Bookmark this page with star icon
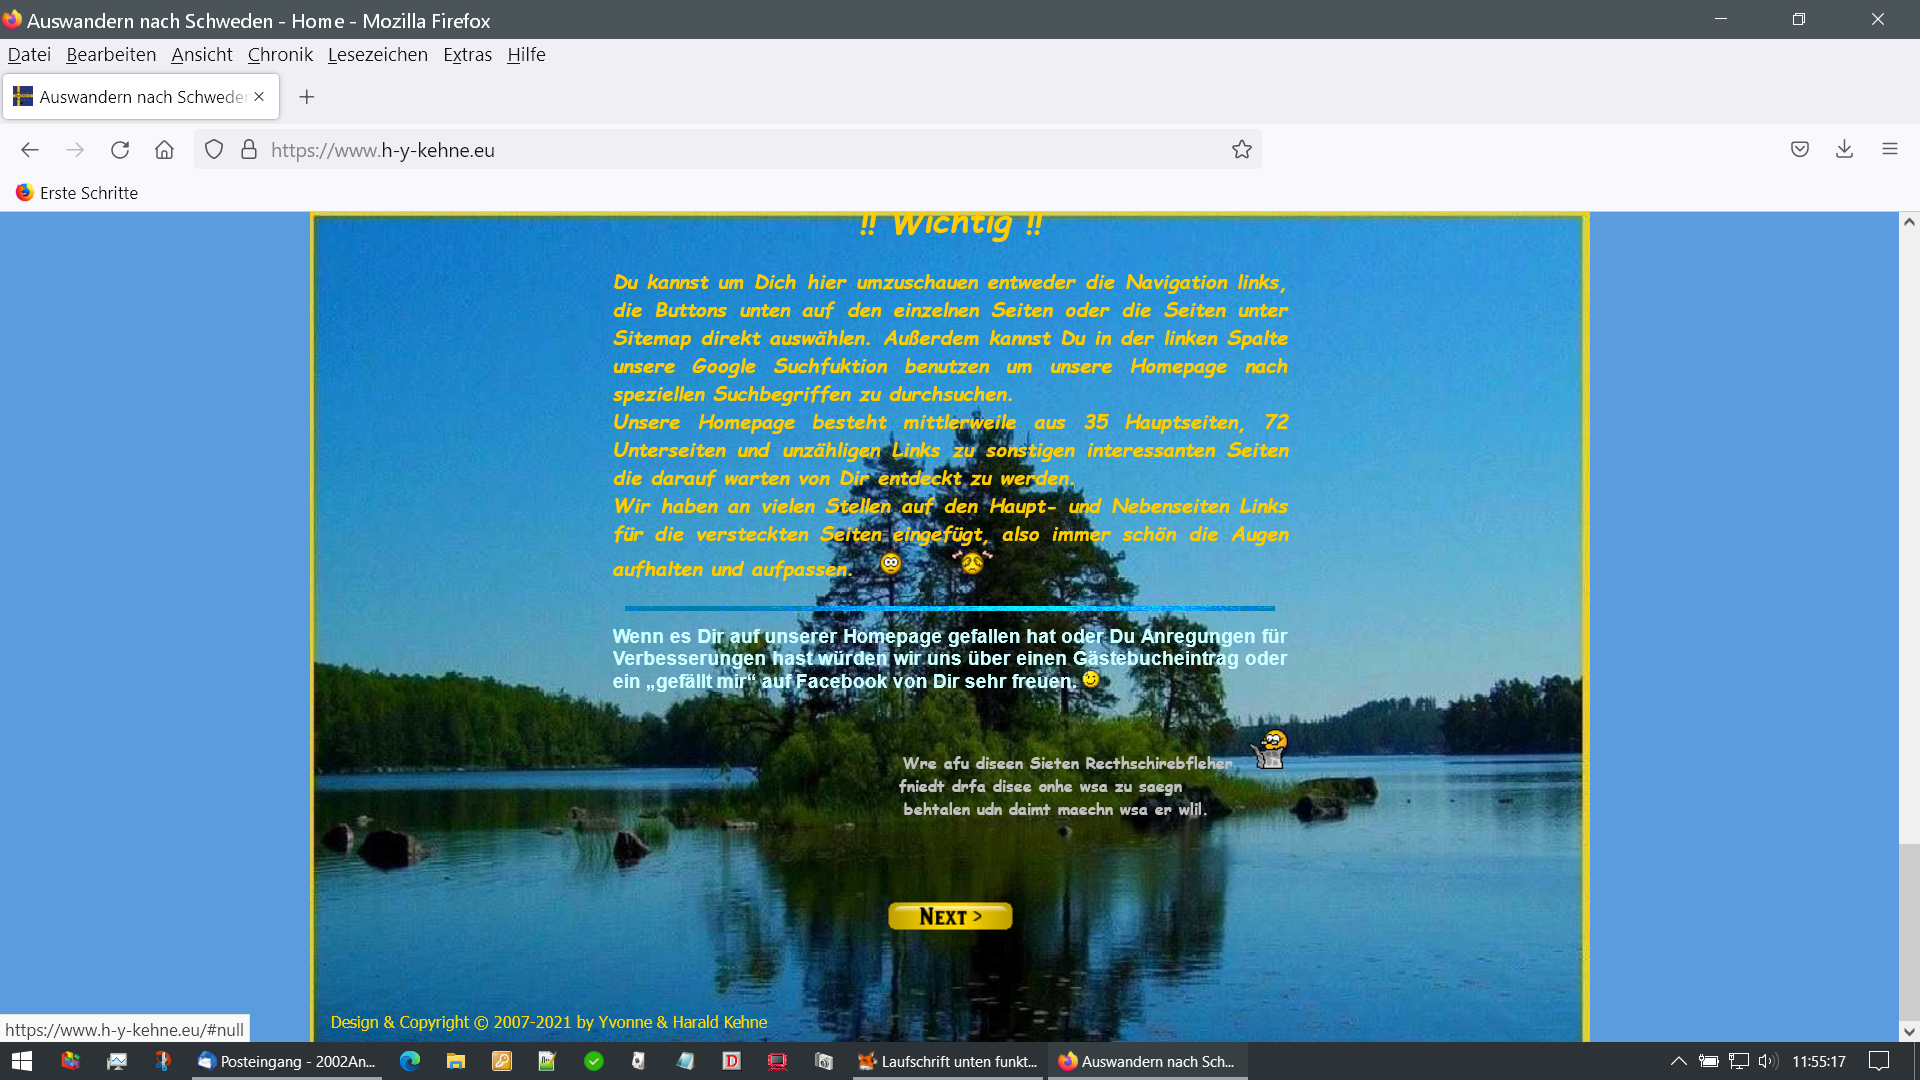This screenshot has height=1080, width=1920. (1241, 150)
